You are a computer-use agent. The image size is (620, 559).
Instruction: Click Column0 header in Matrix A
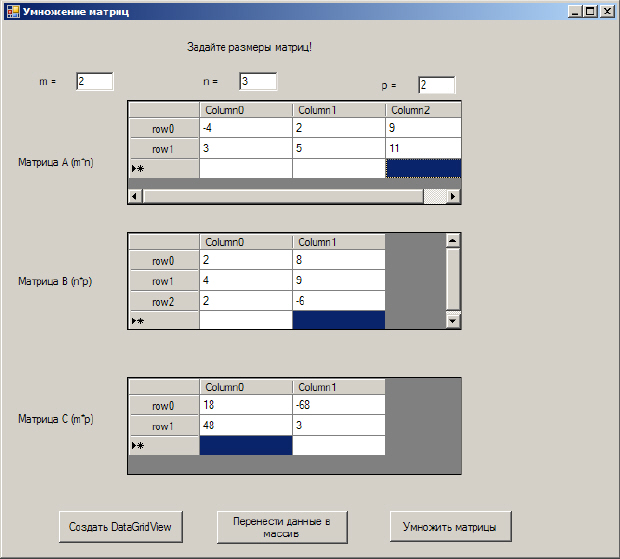click(246, 110)
